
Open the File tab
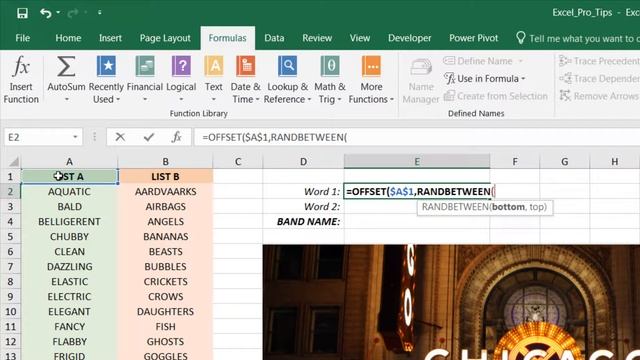(x=22, y=38)
